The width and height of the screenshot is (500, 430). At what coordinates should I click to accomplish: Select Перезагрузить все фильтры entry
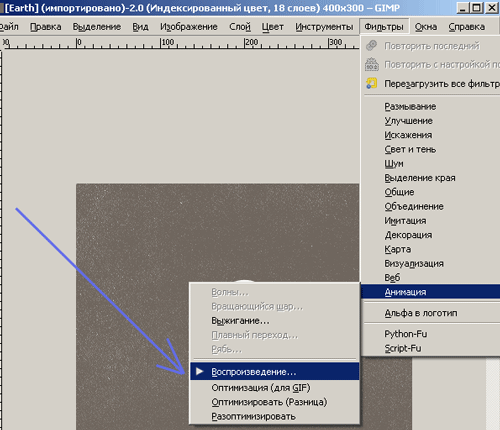click(432, 83)
